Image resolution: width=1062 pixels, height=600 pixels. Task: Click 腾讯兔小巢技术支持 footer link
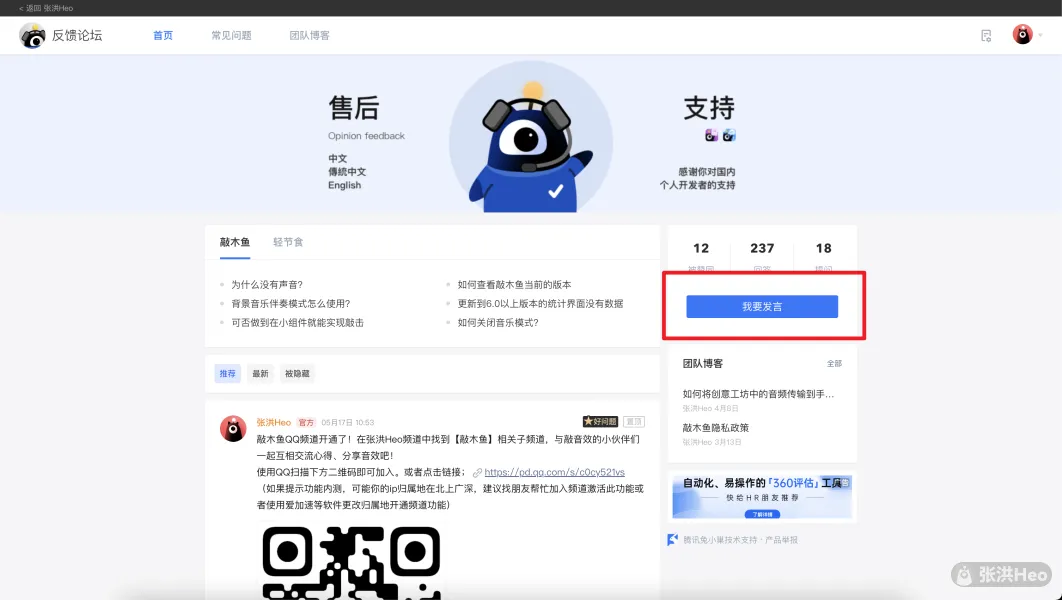pos(721,540)
